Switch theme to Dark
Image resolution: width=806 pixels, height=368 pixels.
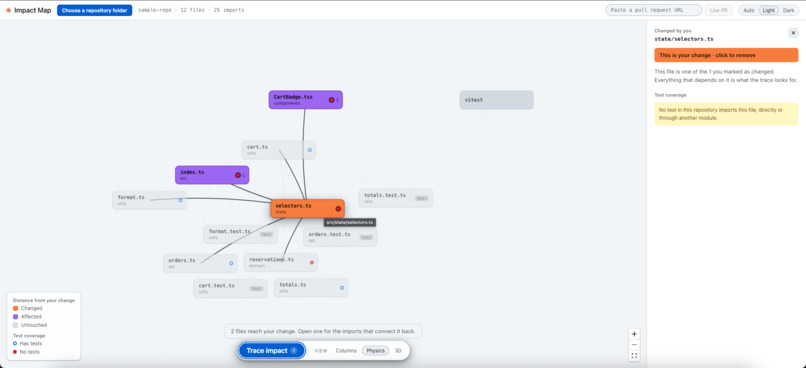789,10
